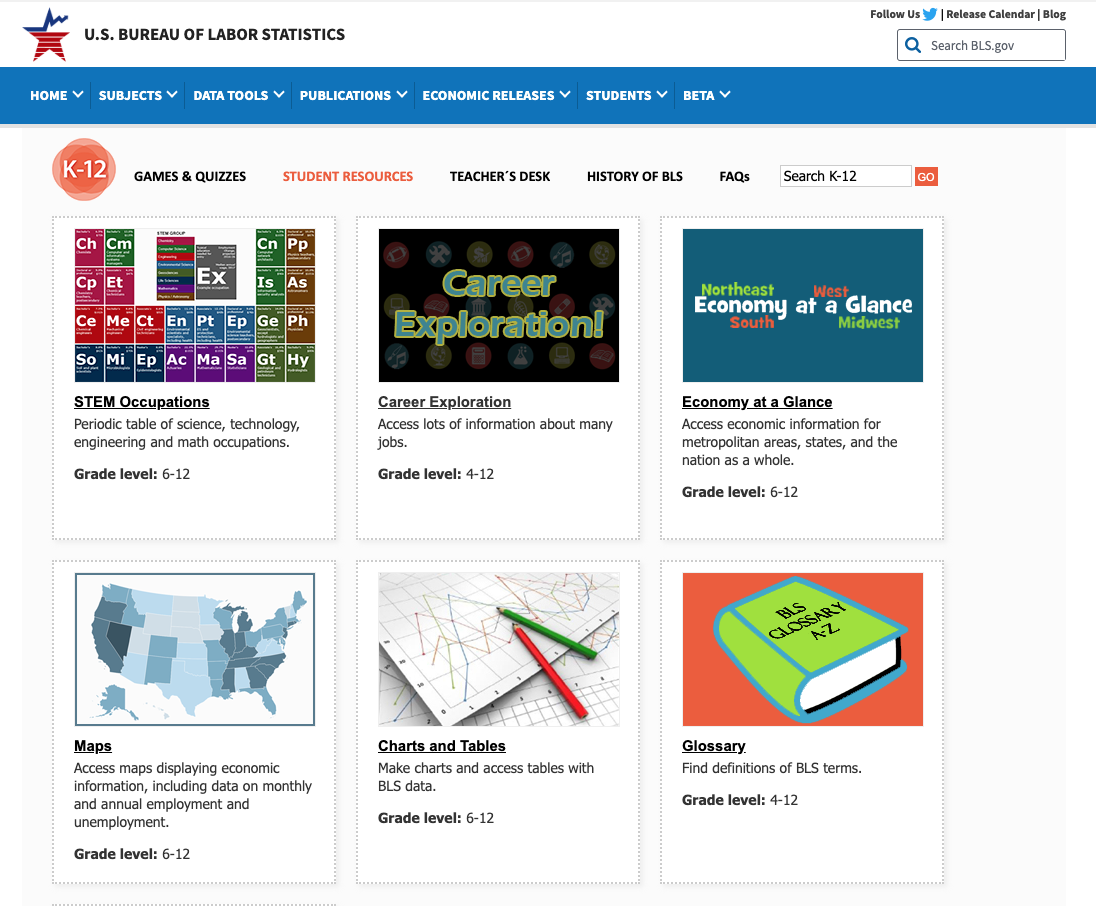
Task: Click inside the Search K-12 field
Action: coord(845,176)
